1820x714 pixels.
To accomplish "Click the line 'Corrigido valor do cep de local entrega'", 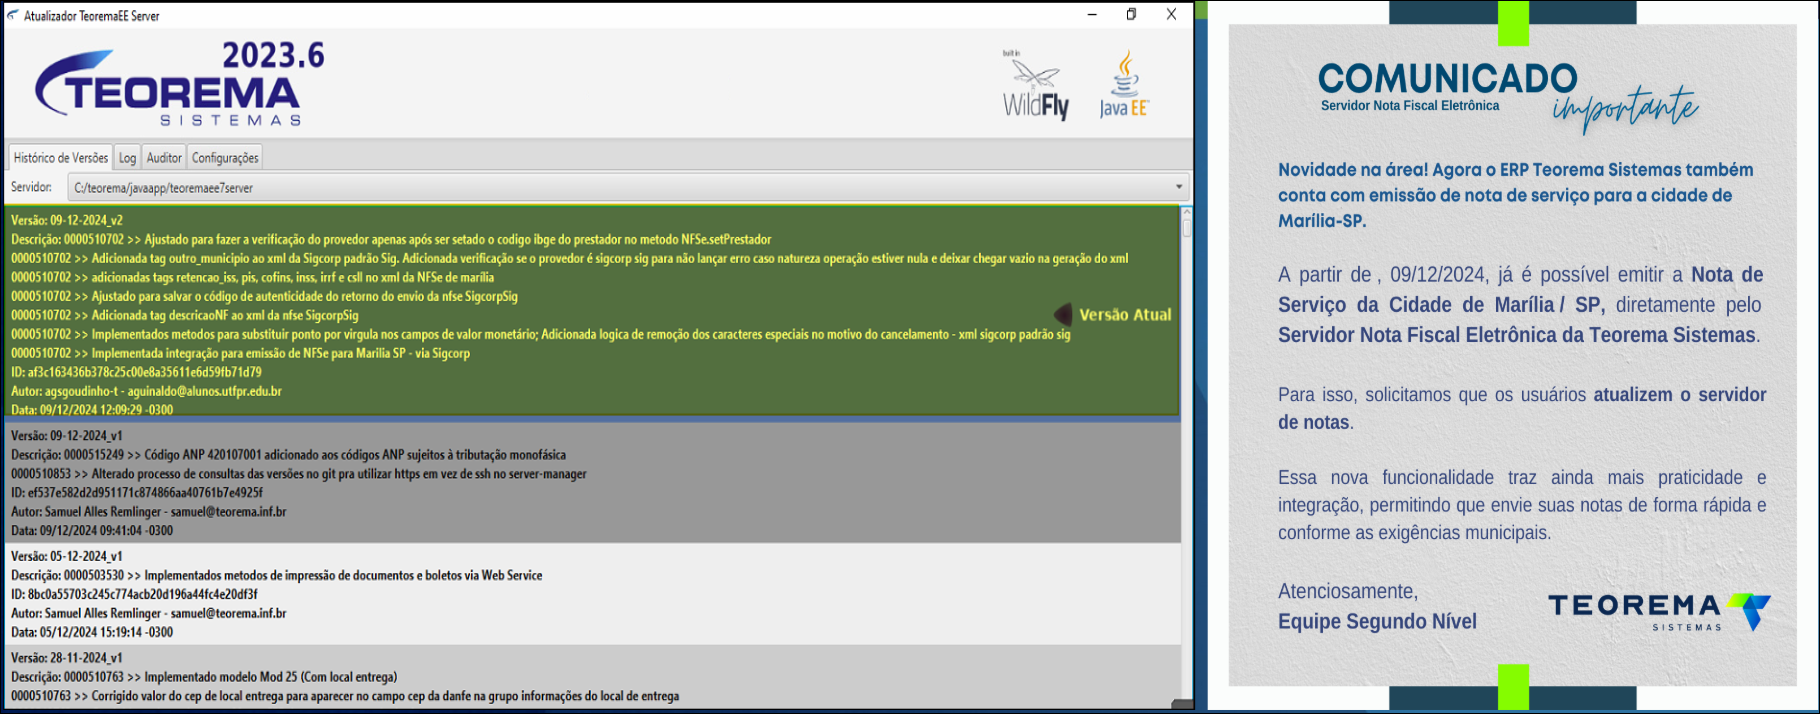I will (x=345, y=696).
